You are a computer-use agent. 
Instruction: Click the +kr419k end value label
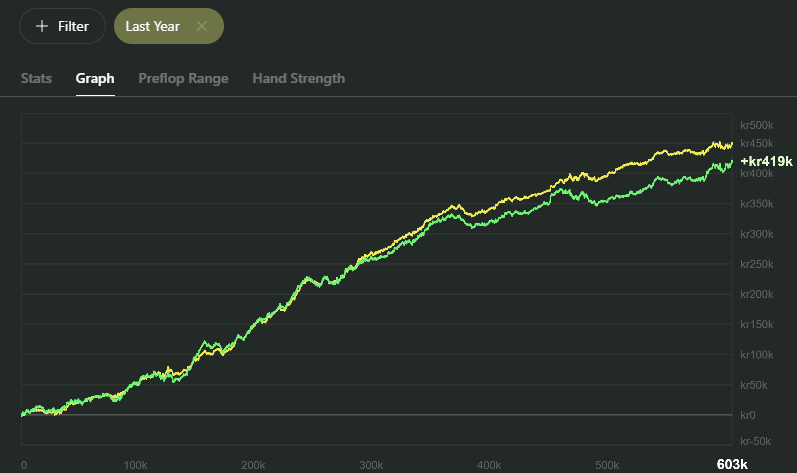pyautogui.click(x=766, y=161)
